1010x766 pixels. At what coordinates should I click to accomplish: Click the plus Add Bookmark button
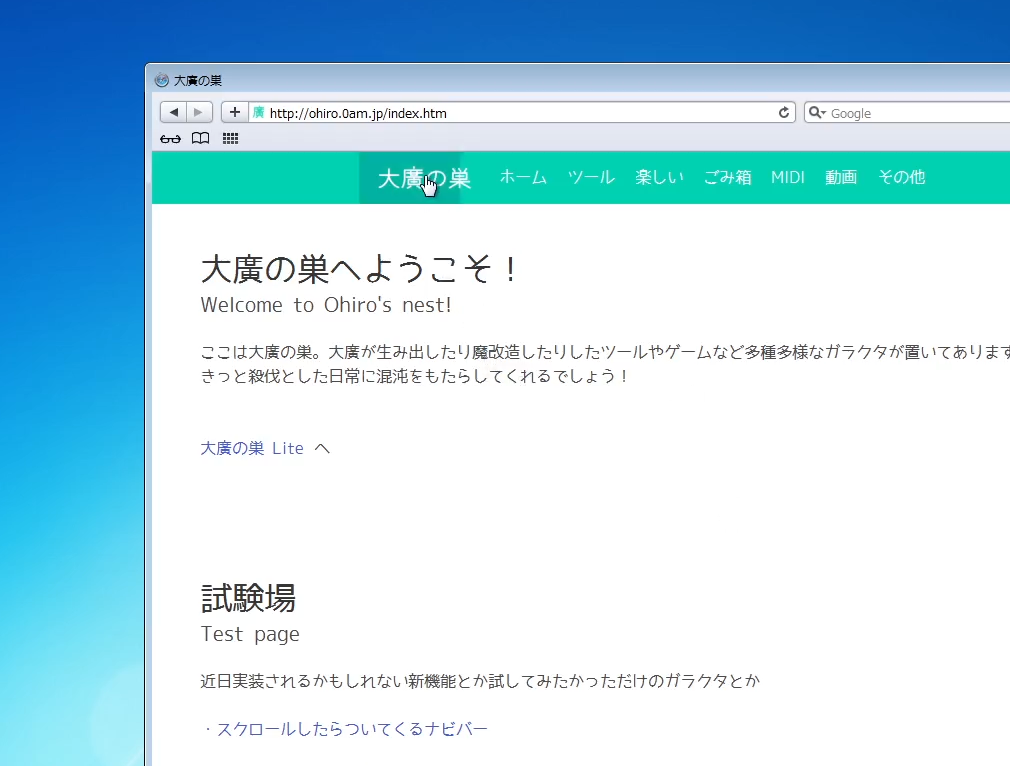234,112
